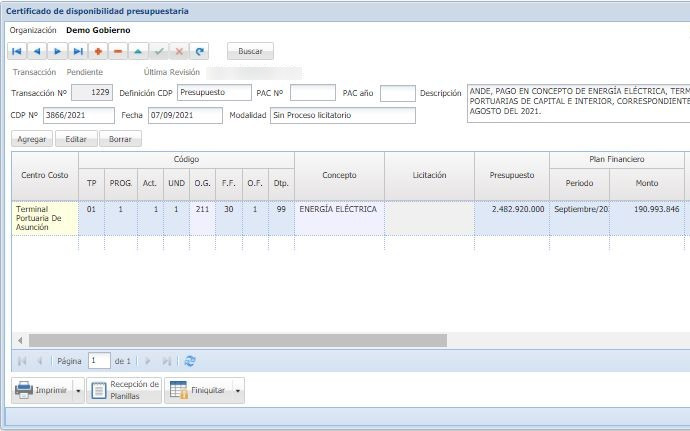Expand the Finiquitar dropdown arrow
The height and width of the screenshot is (431, 690).
pyautogui.click(x=238, y=390)
